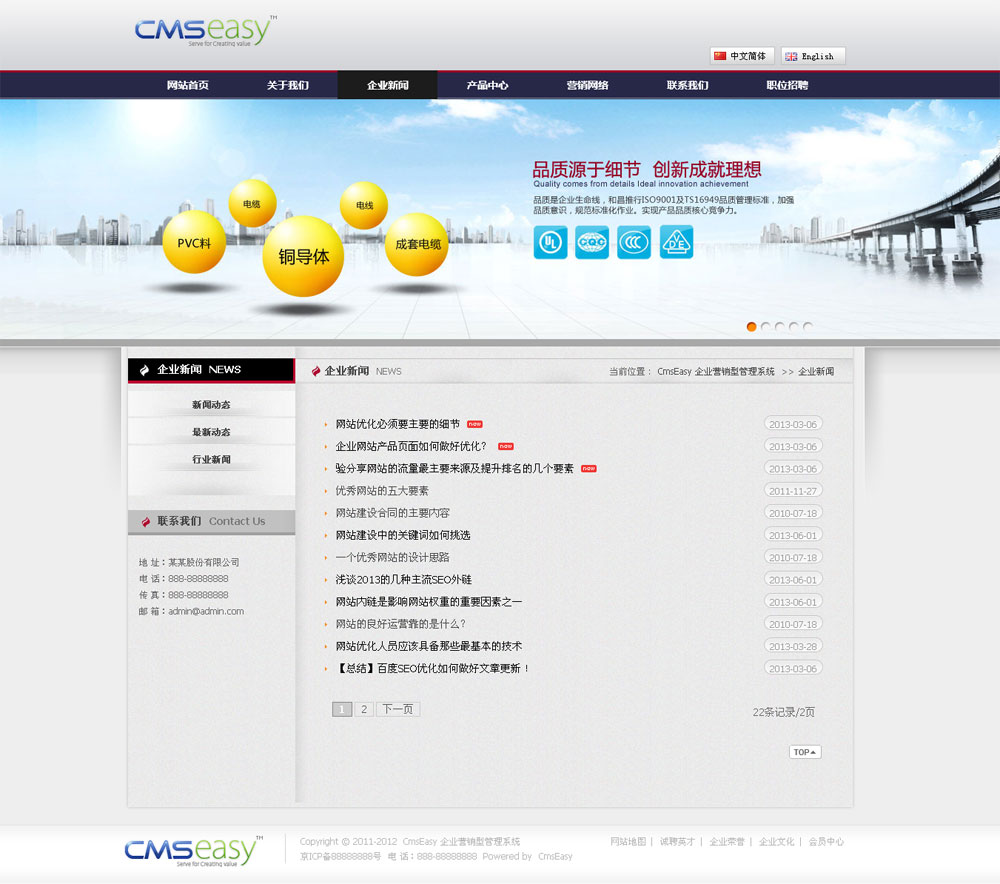Click the CCC certification icon
The image size is (1000, 884).
pos(634,242)
